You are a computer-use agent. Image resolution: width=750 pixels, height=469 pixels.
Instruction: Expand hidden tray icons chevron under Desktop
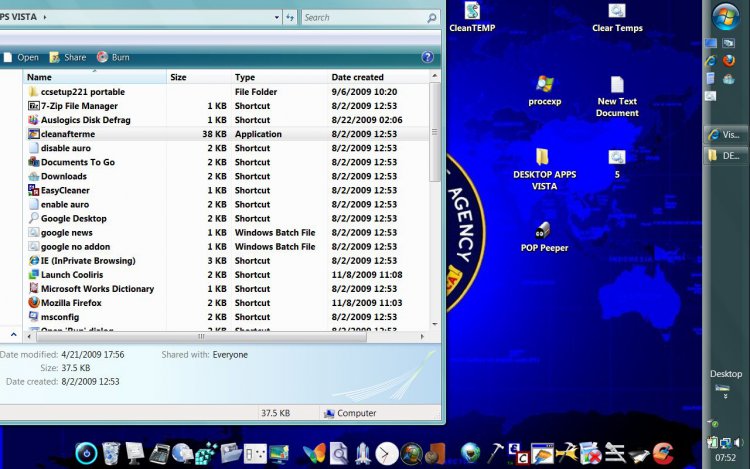[726, 396]
